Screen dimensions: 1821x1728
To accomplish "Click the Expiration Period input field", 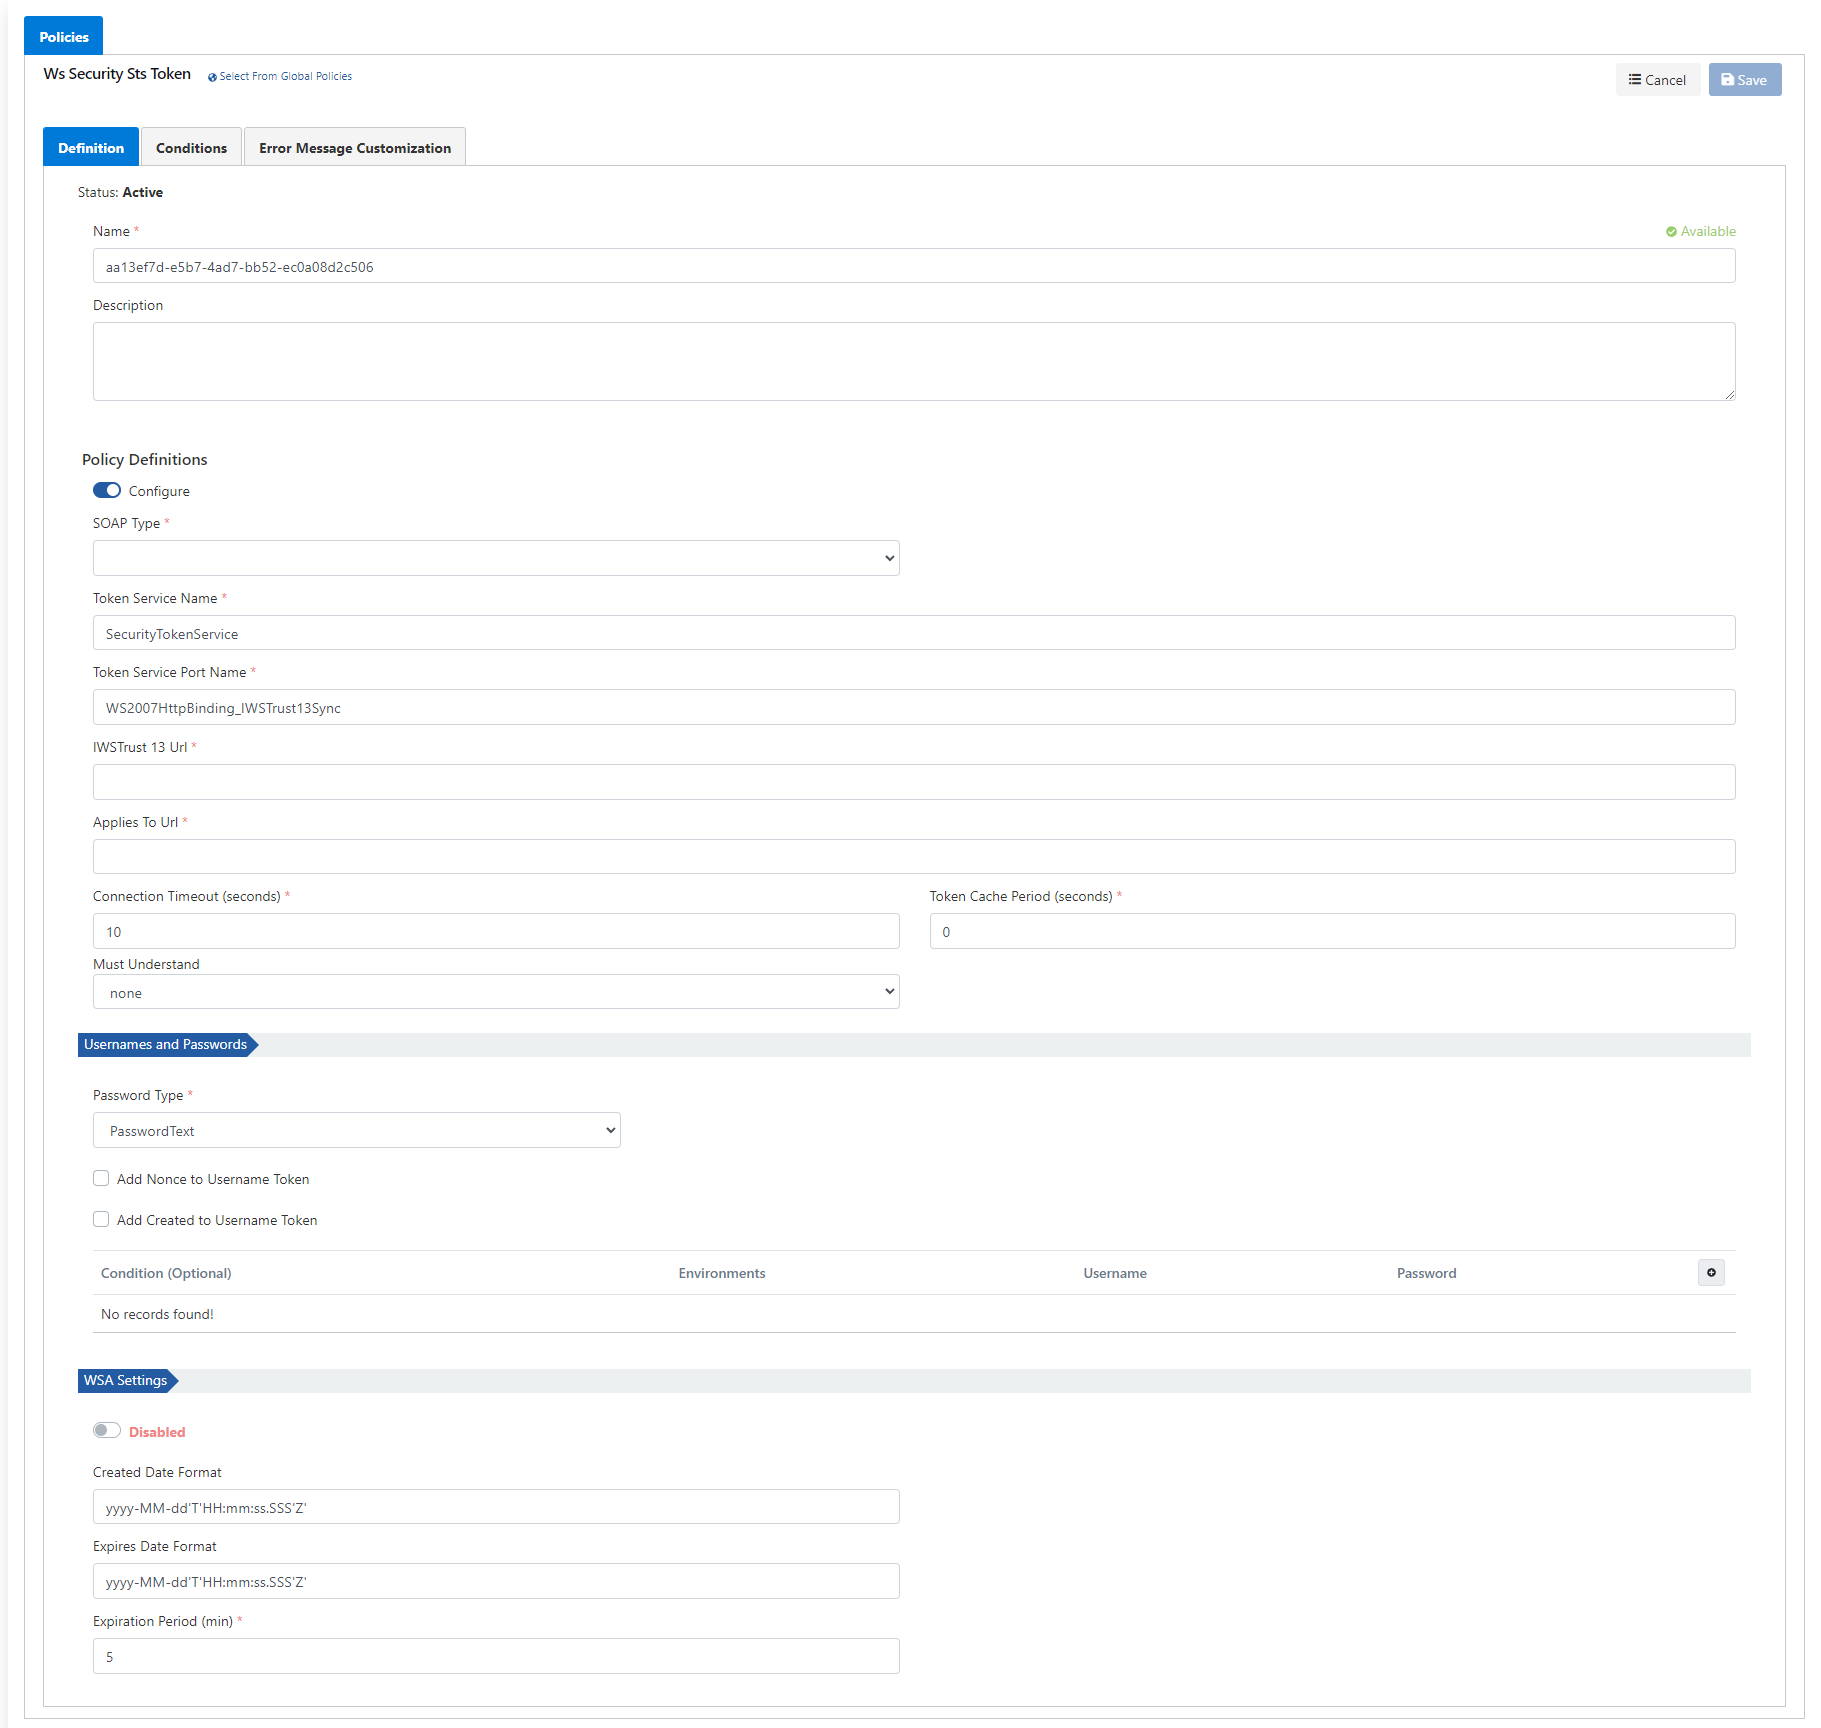I will 496,1656.
